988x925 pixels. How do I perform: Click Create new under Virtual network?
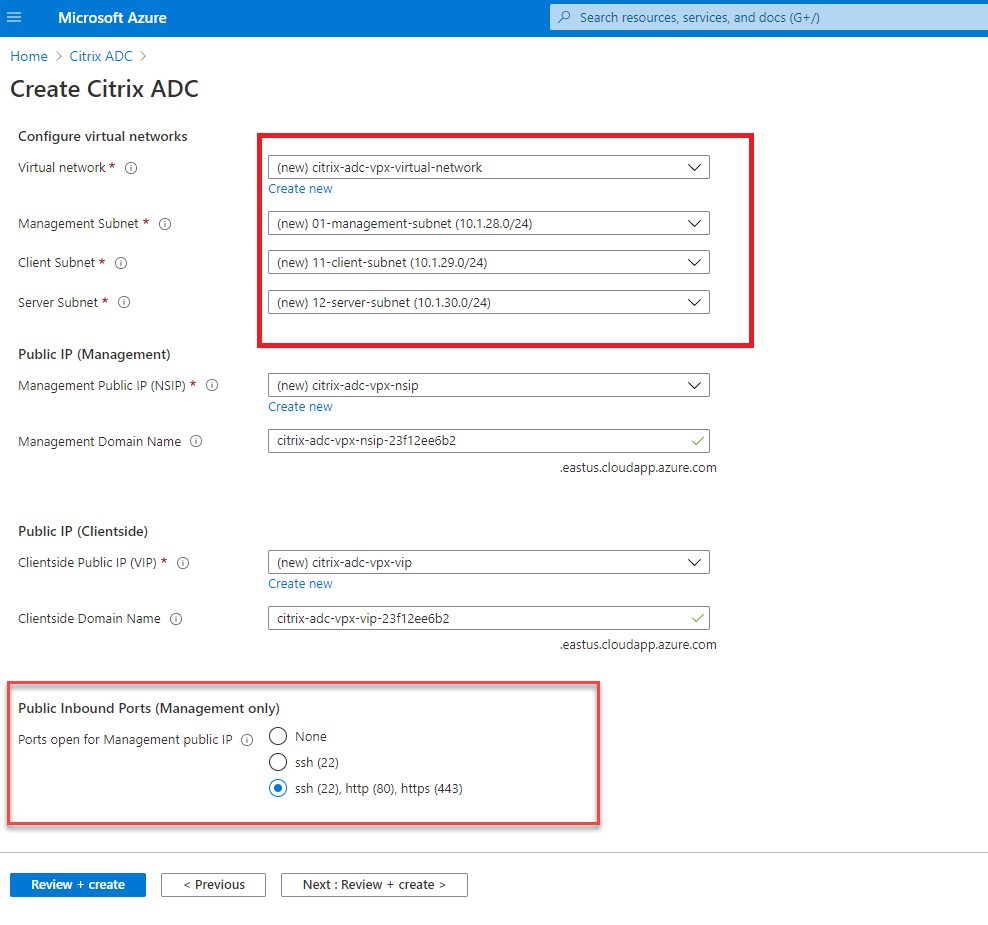(x=300, y=188)
